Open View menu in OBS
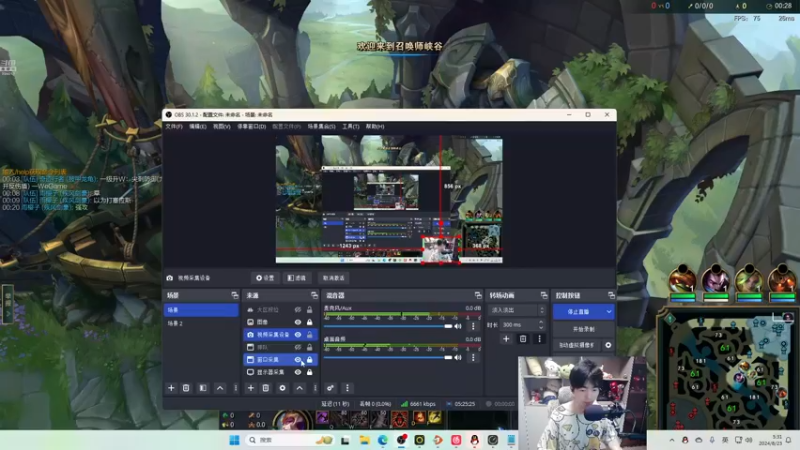The width and height of the screenshot is (800, 450). pyautogui.click(x=221, y=127)
